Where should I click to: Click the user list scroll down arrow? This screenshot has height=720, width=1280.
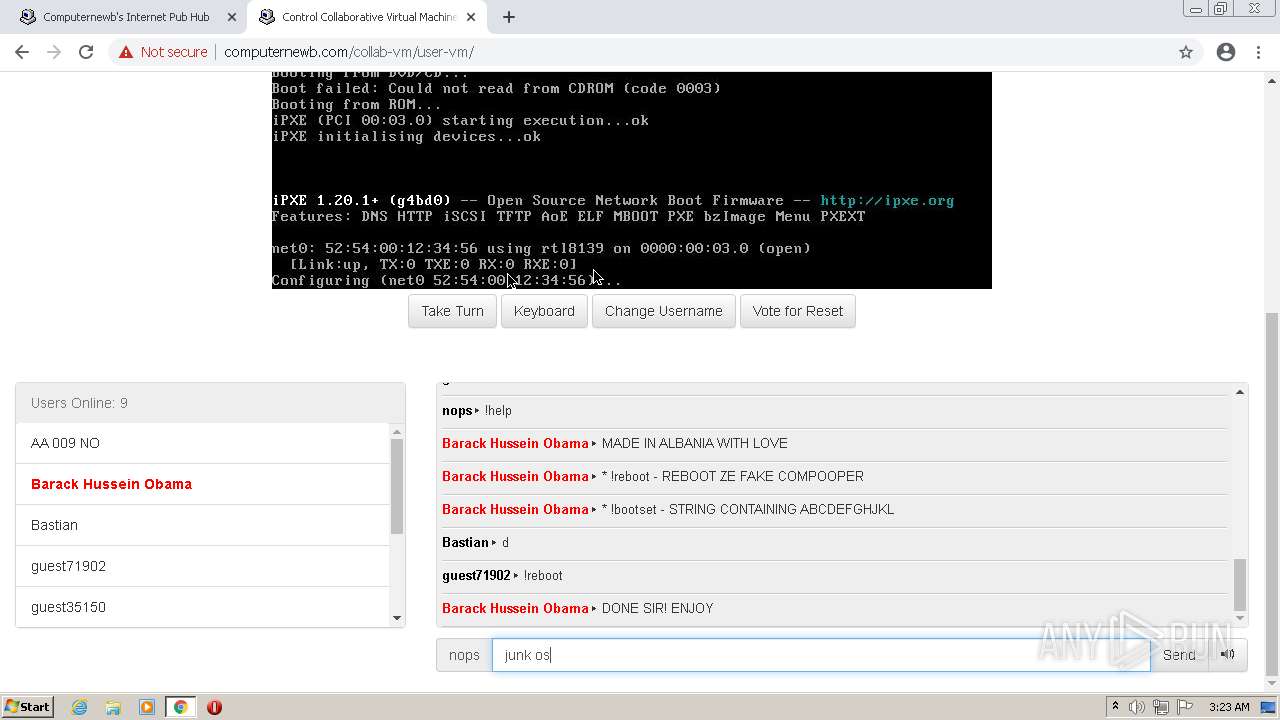tap(397, 618)
